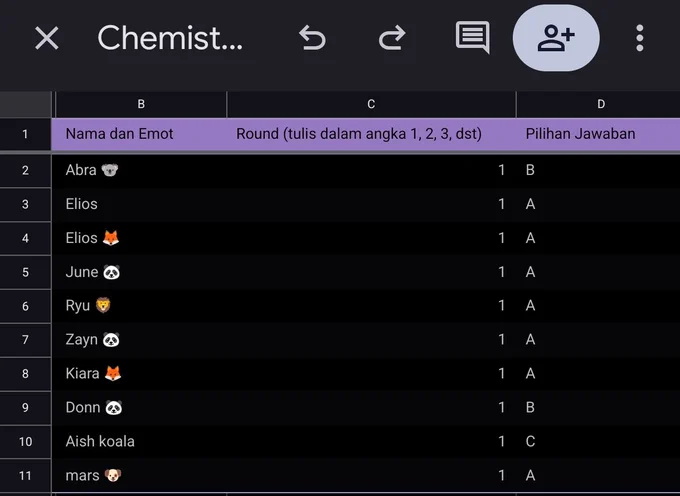Select the answer cell C in row 10
Image resolution: width=680 pixels, height=496 pixels.
tap(598, 441)
